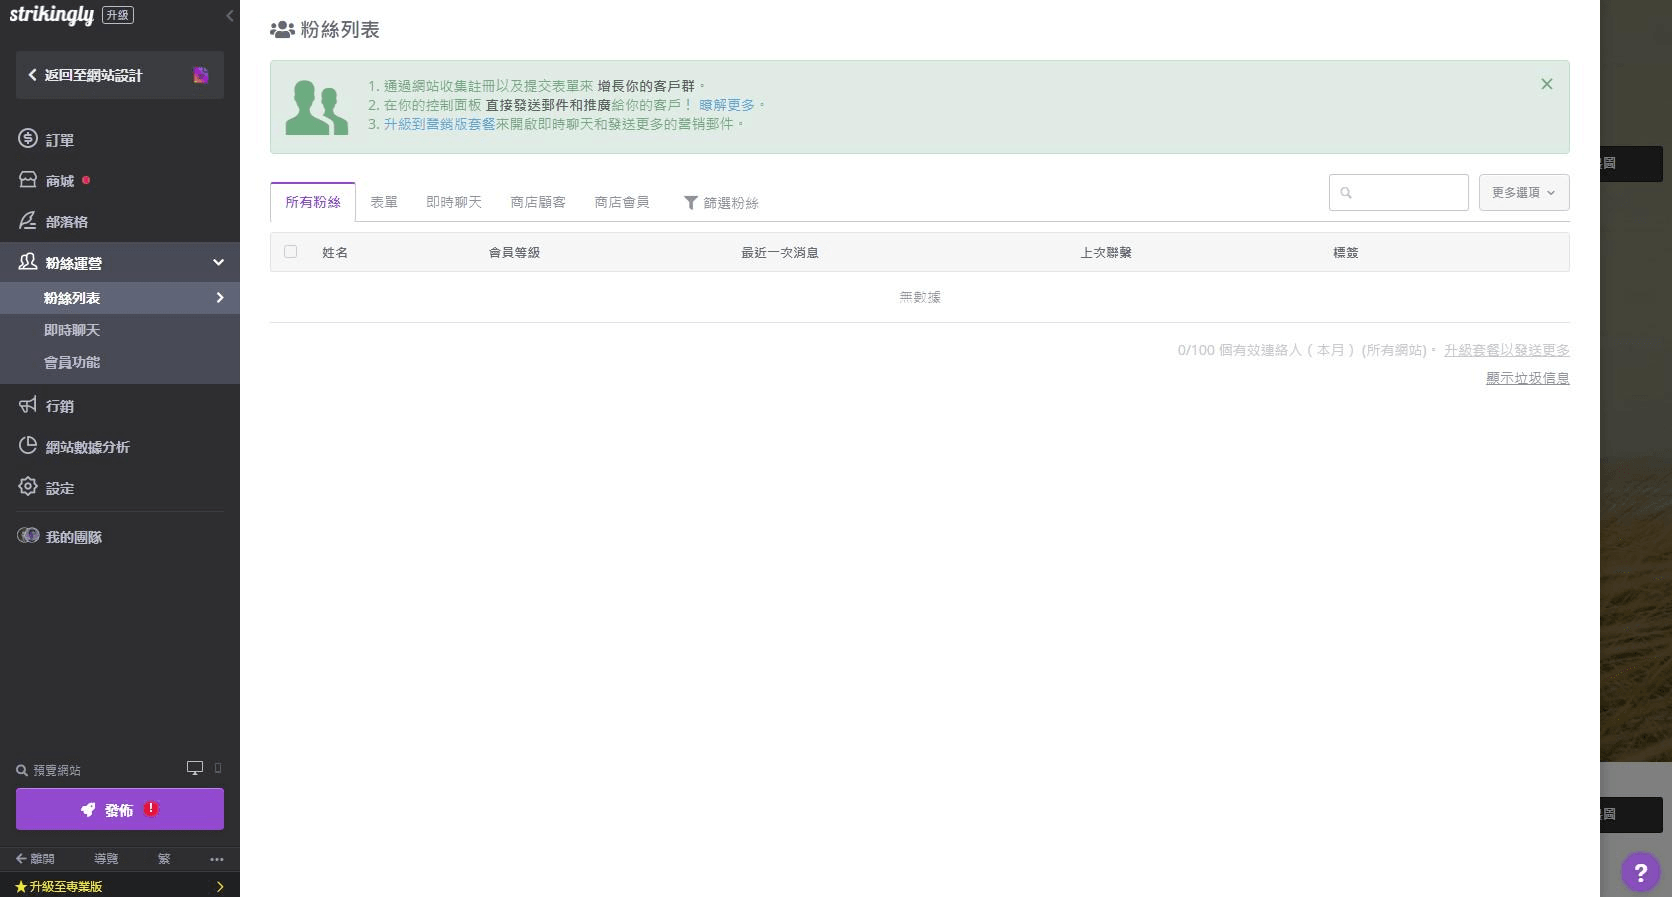The width and height of the screenshot is (1672, 897).
Task: Switch language via 繁 button
Action: (x=164, y=859)
